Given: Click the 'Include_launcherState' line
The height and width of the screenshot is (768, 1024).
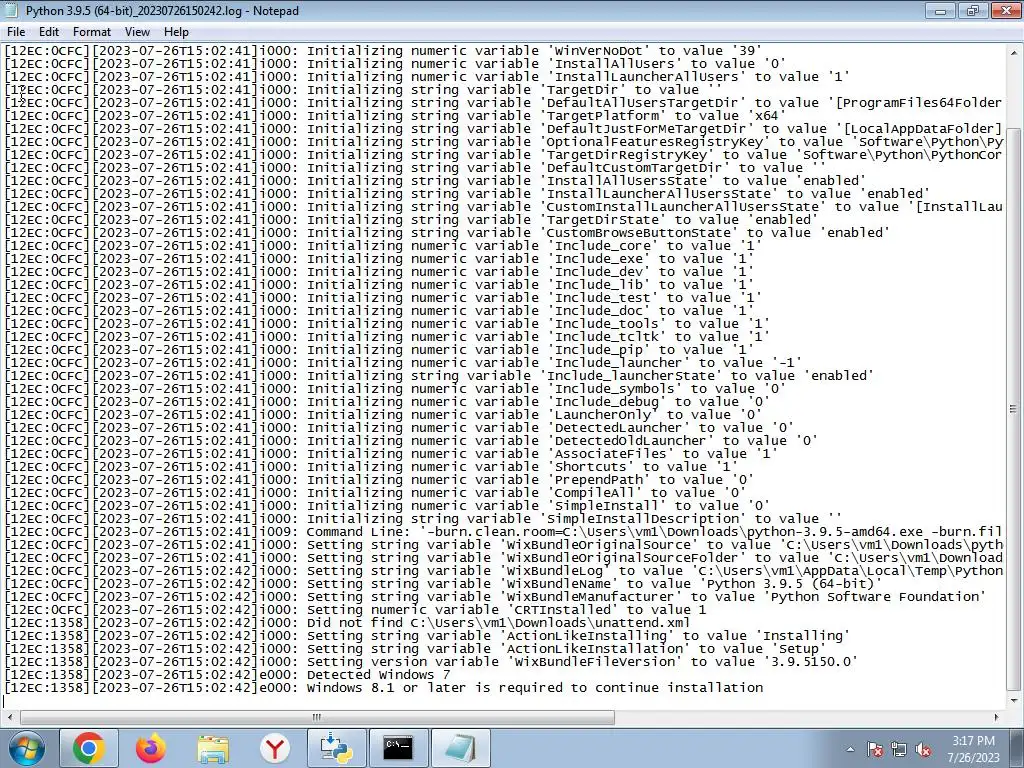Looking at the screenshot, I should coord(439,376).
